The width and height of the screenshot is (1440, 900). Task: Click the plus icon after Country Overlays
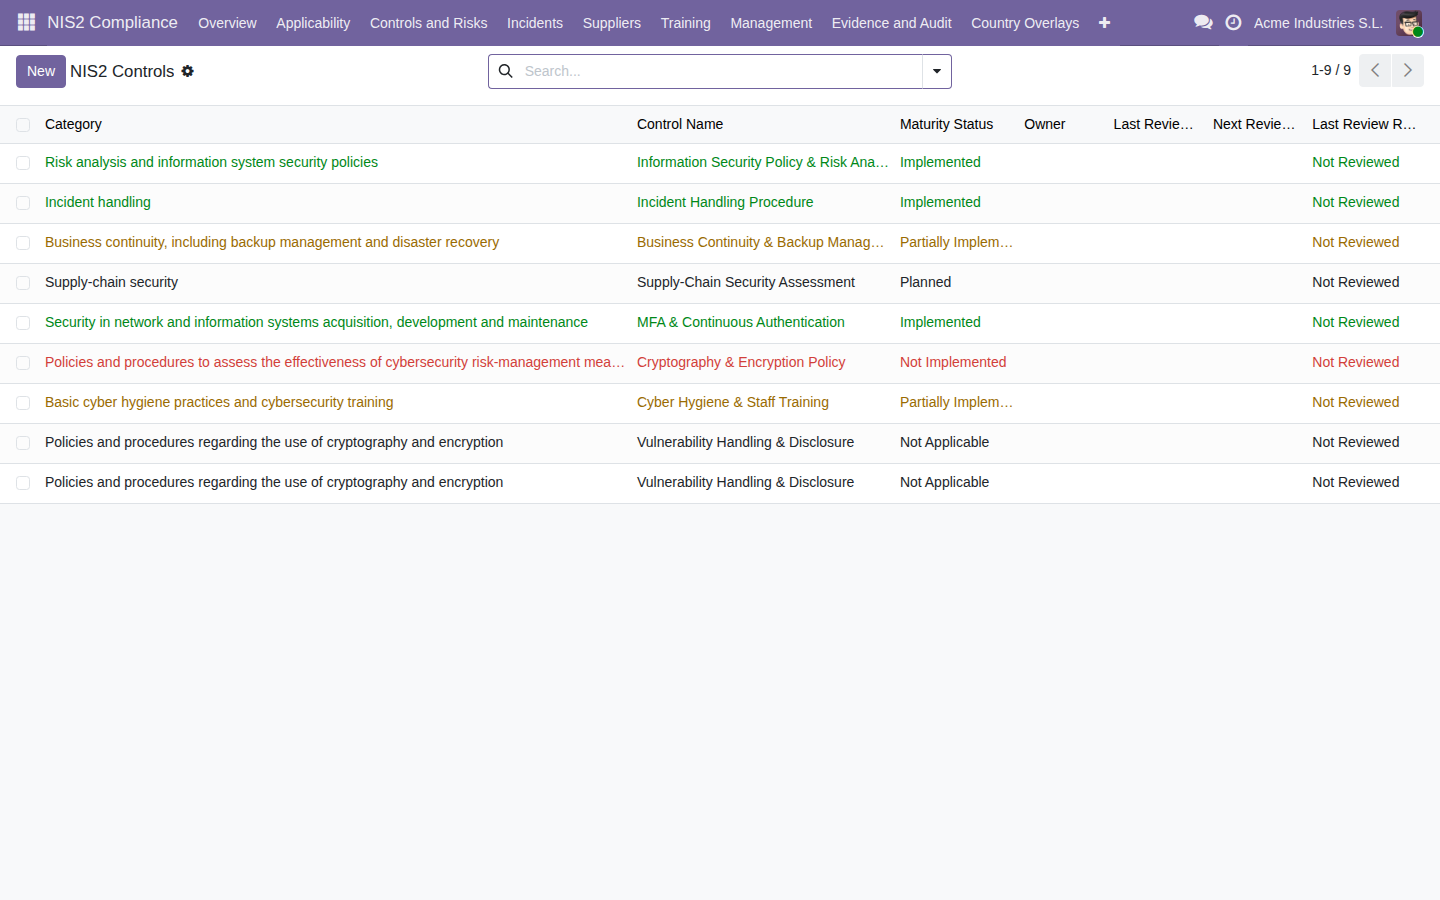coord(1104,22)
